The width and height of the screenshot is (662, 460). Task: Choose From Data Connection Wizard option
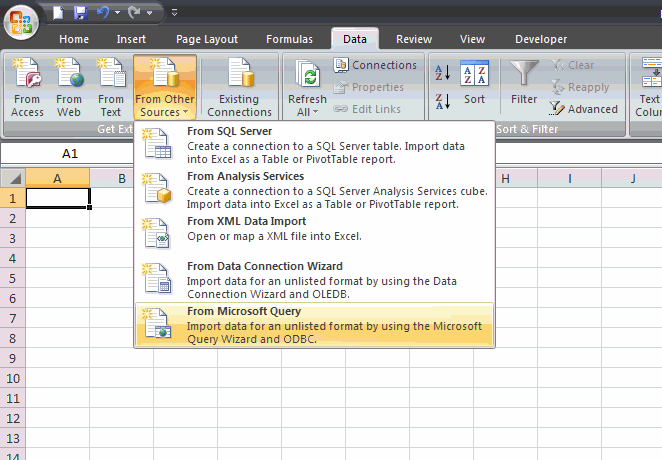pos(315,280)
